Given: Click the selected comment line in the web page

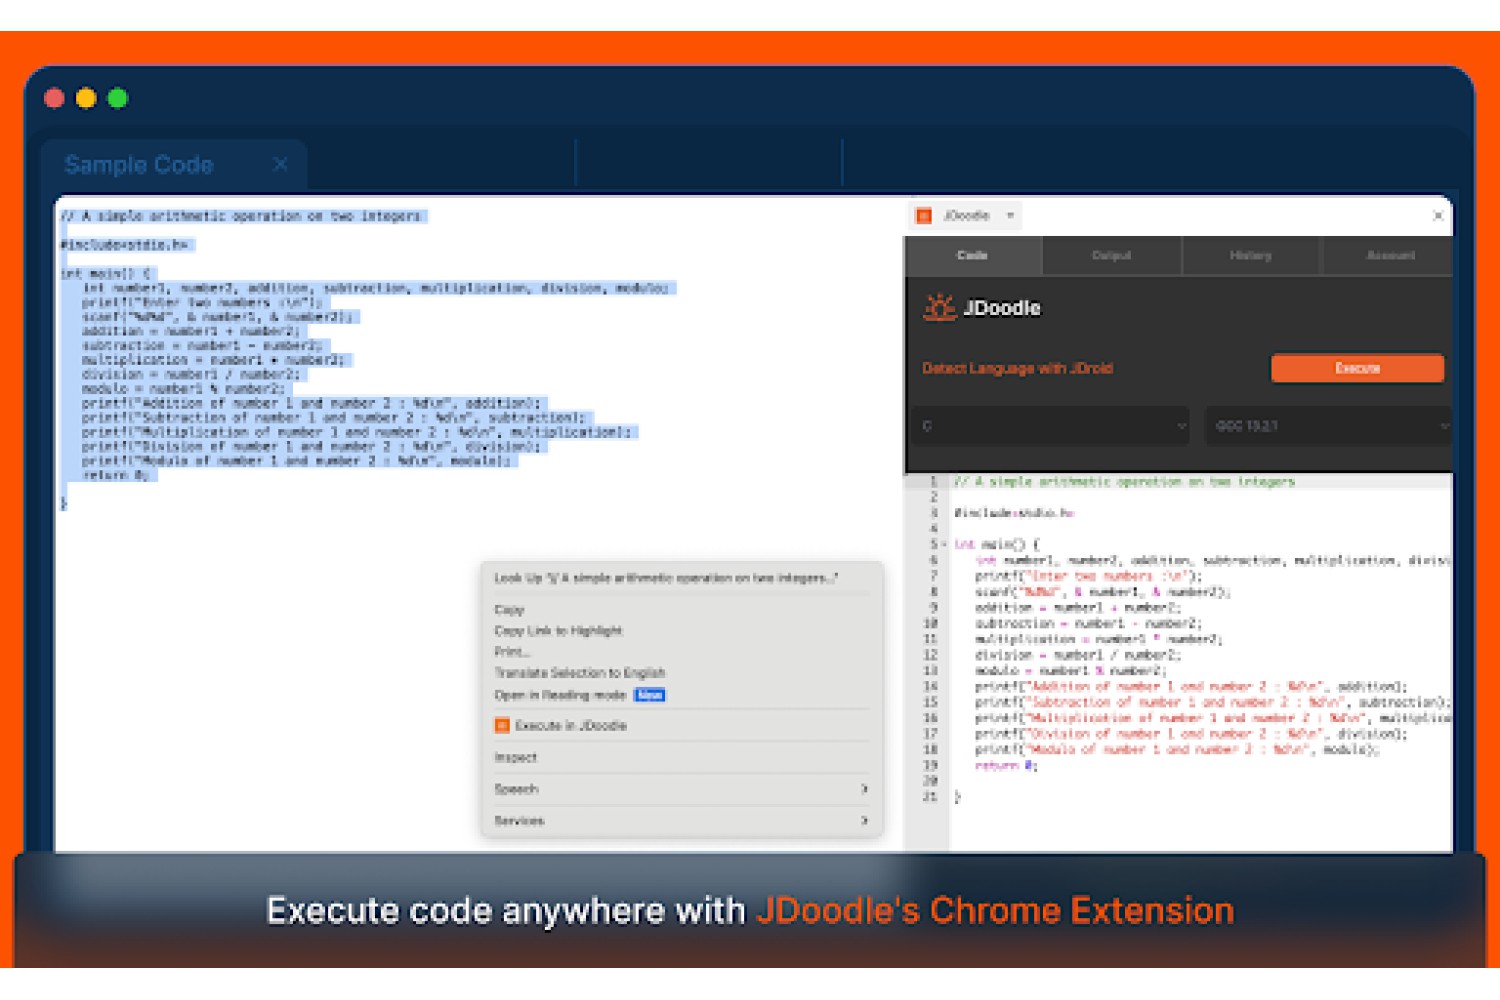Looking at the screenshot, I should [x=242, y=216].
